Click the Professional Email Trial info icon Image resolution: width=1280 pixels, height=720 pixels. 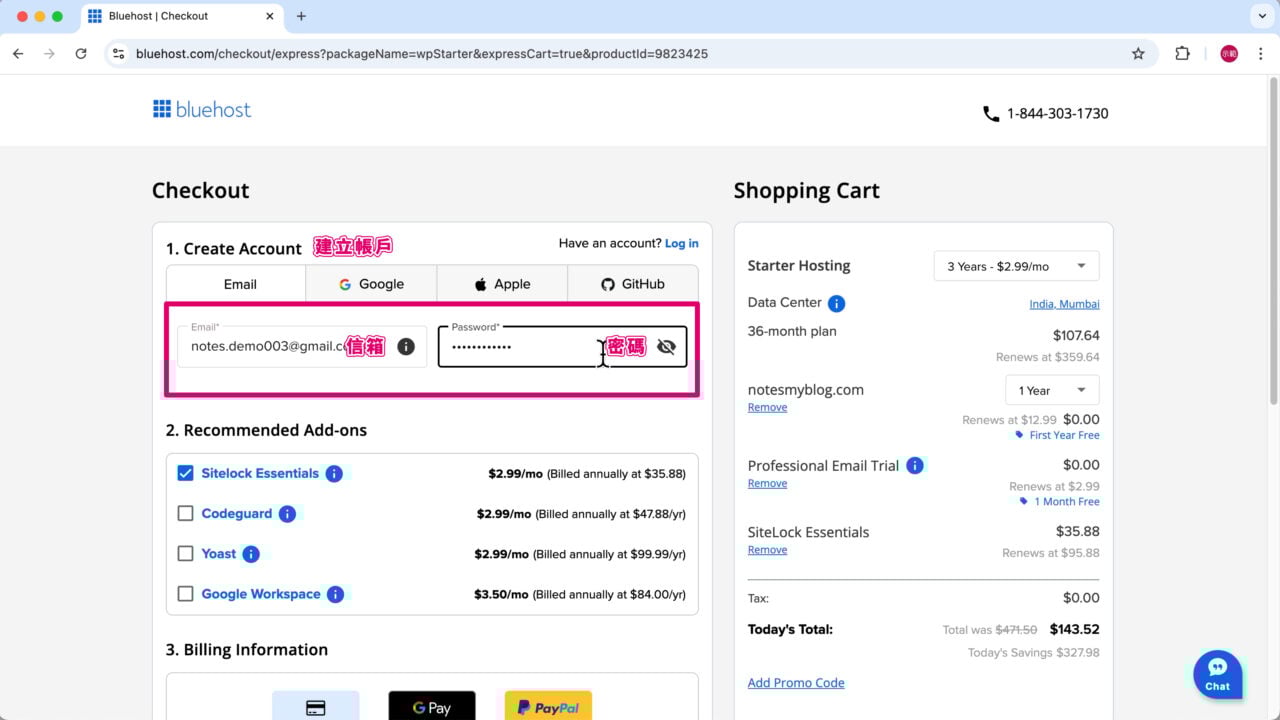tap(914, 465)
